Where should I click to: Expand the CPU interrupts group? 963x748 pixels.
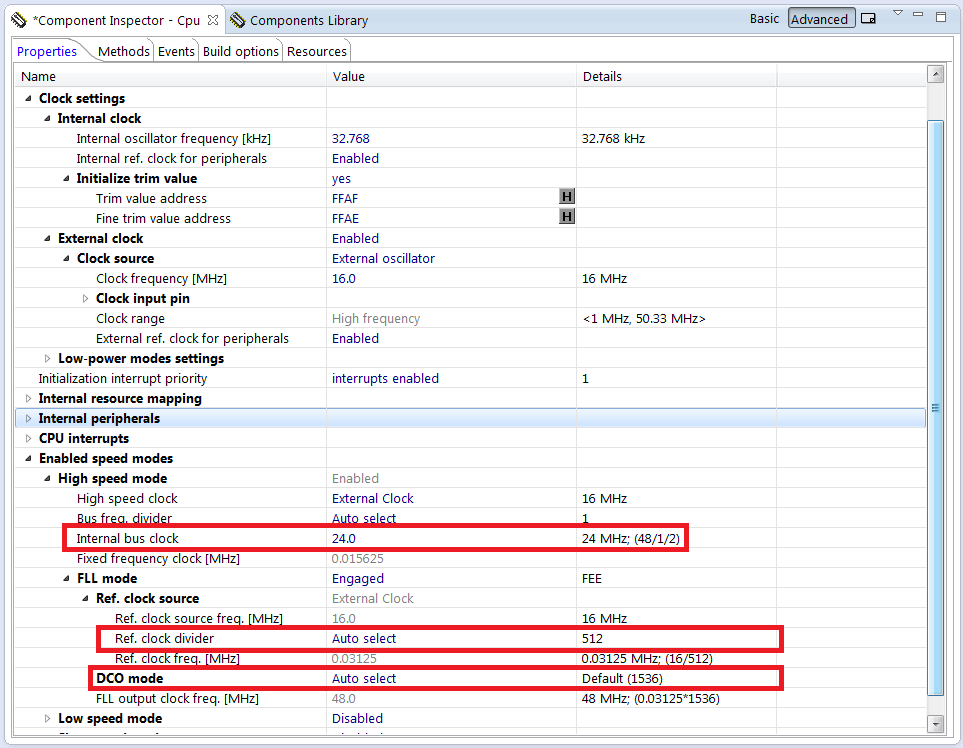coord(28,438)
